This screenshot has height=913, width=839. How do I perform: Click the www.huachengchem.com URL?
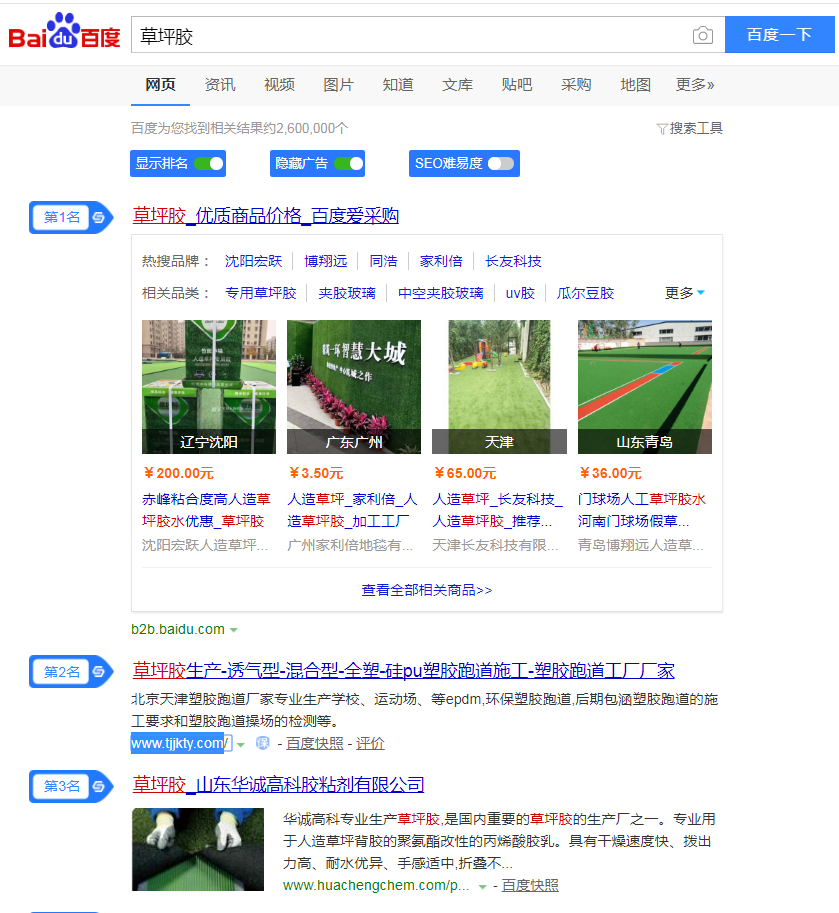(376, 886)
